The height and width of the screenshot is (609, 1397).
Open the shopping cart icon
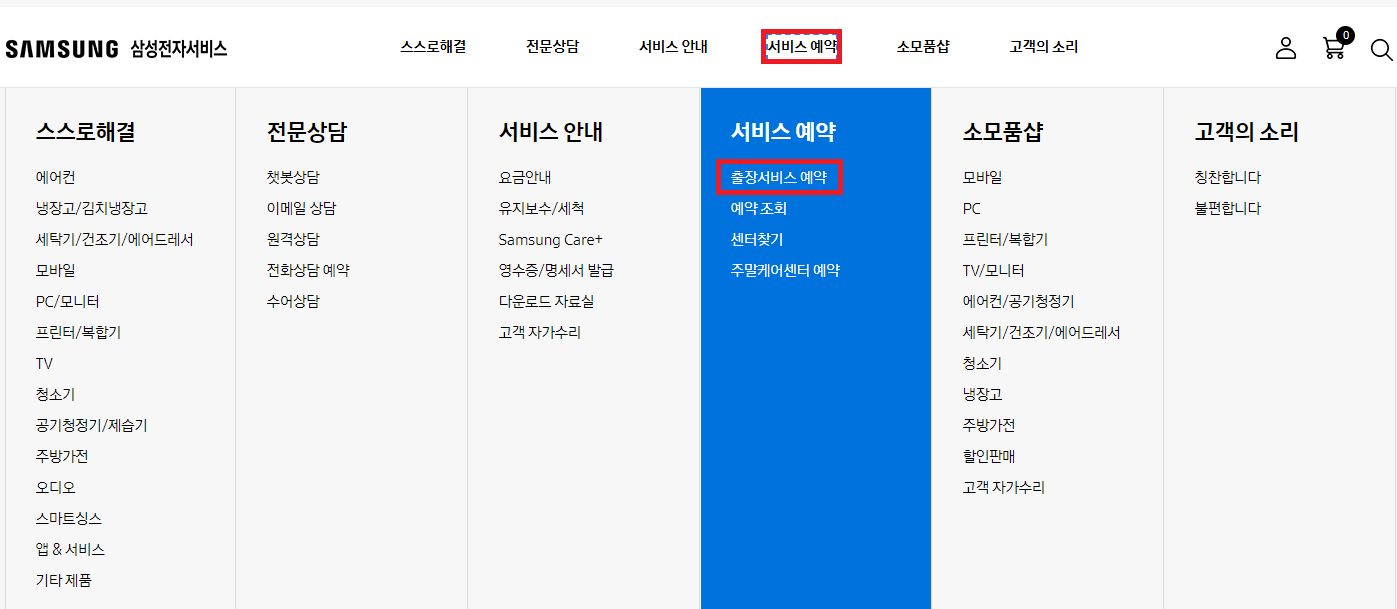click(1335, 46)
